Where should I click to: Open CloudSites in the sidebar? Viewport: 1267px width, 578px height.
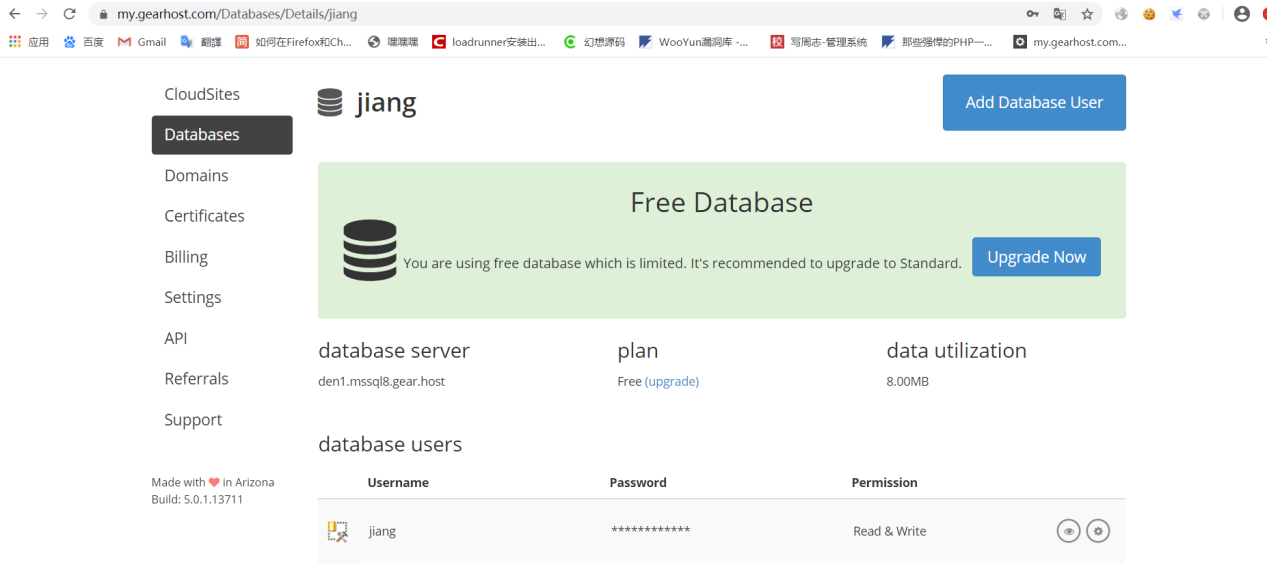pos(202,94)
